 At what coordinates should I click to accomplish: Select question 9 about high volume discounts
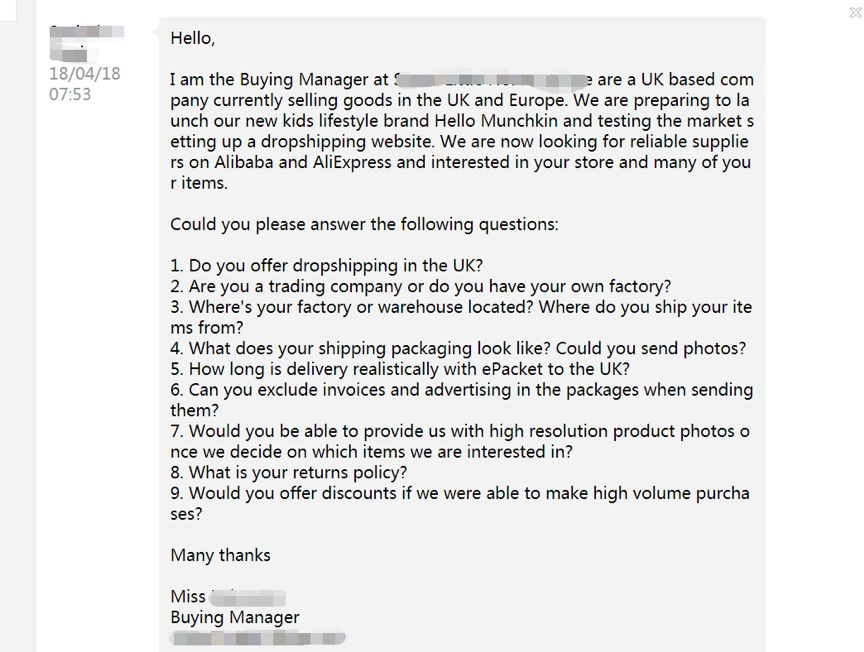(460, 503)
